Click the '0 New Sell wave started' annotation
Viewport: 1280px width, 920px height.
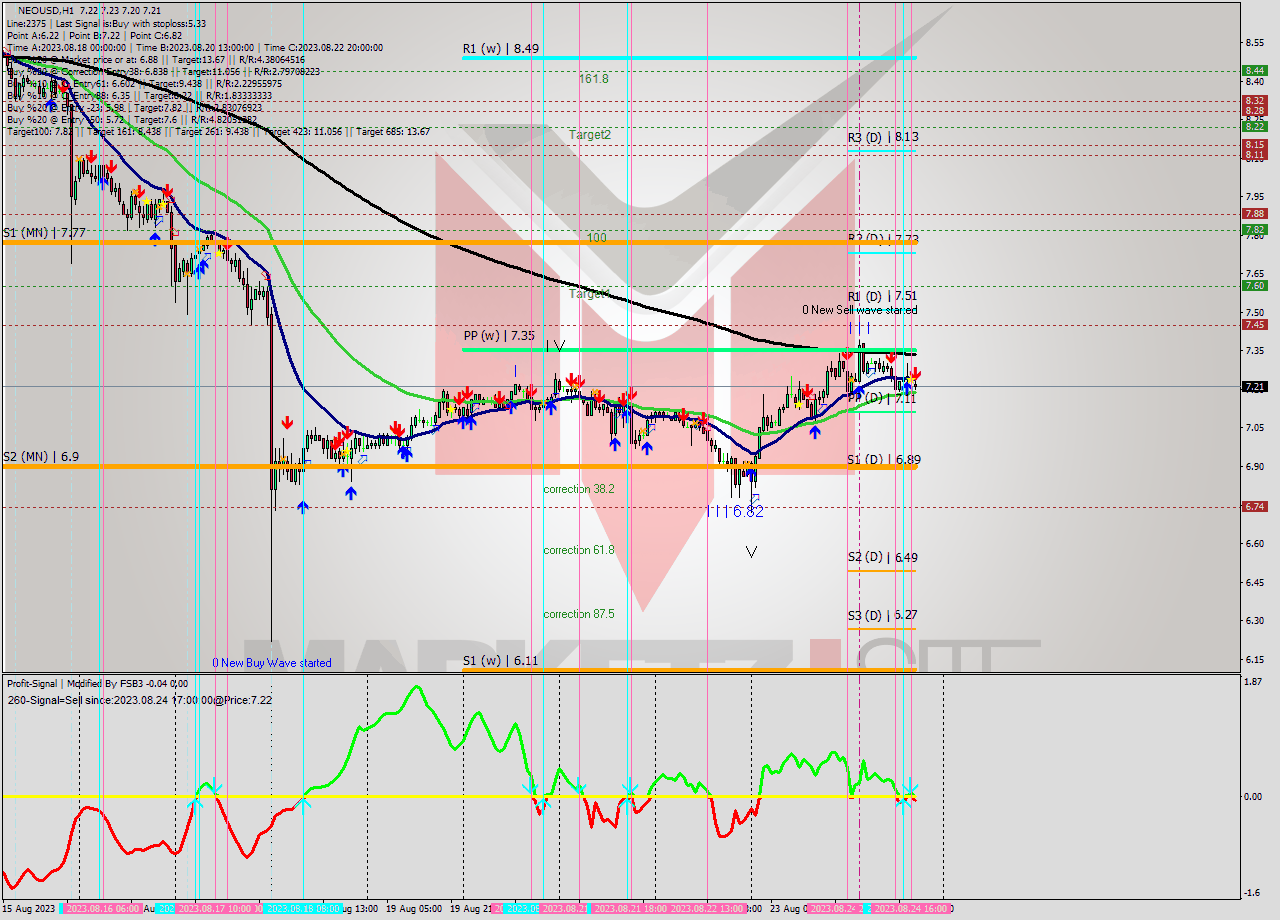(x=860, y=310)
